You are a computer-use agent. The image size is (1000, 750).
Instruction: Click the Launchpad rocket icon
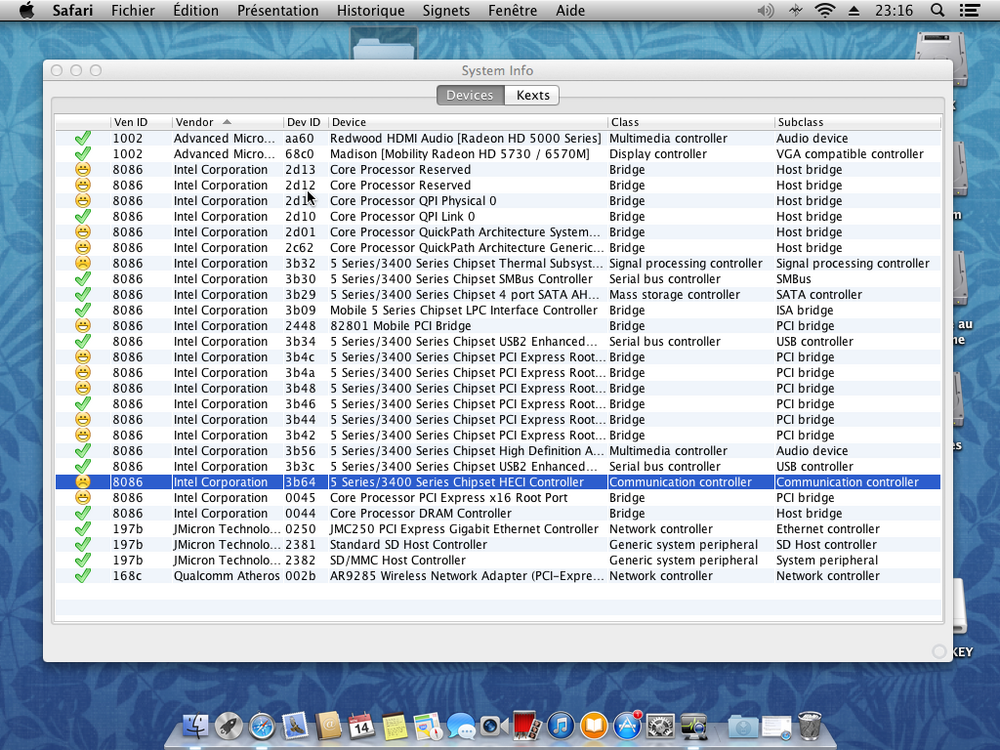(x=228, y=726)
